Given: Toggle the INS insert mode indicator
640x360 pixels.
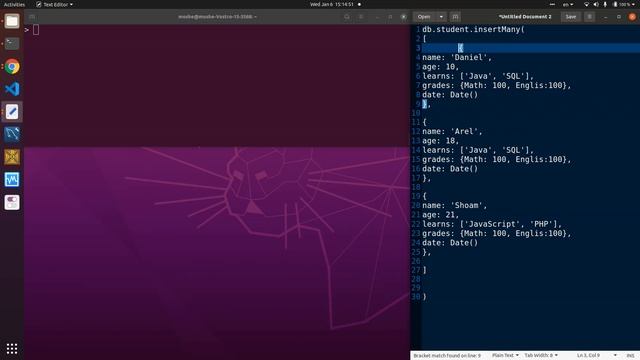Looking at the screenshot, I should (631, 356).
